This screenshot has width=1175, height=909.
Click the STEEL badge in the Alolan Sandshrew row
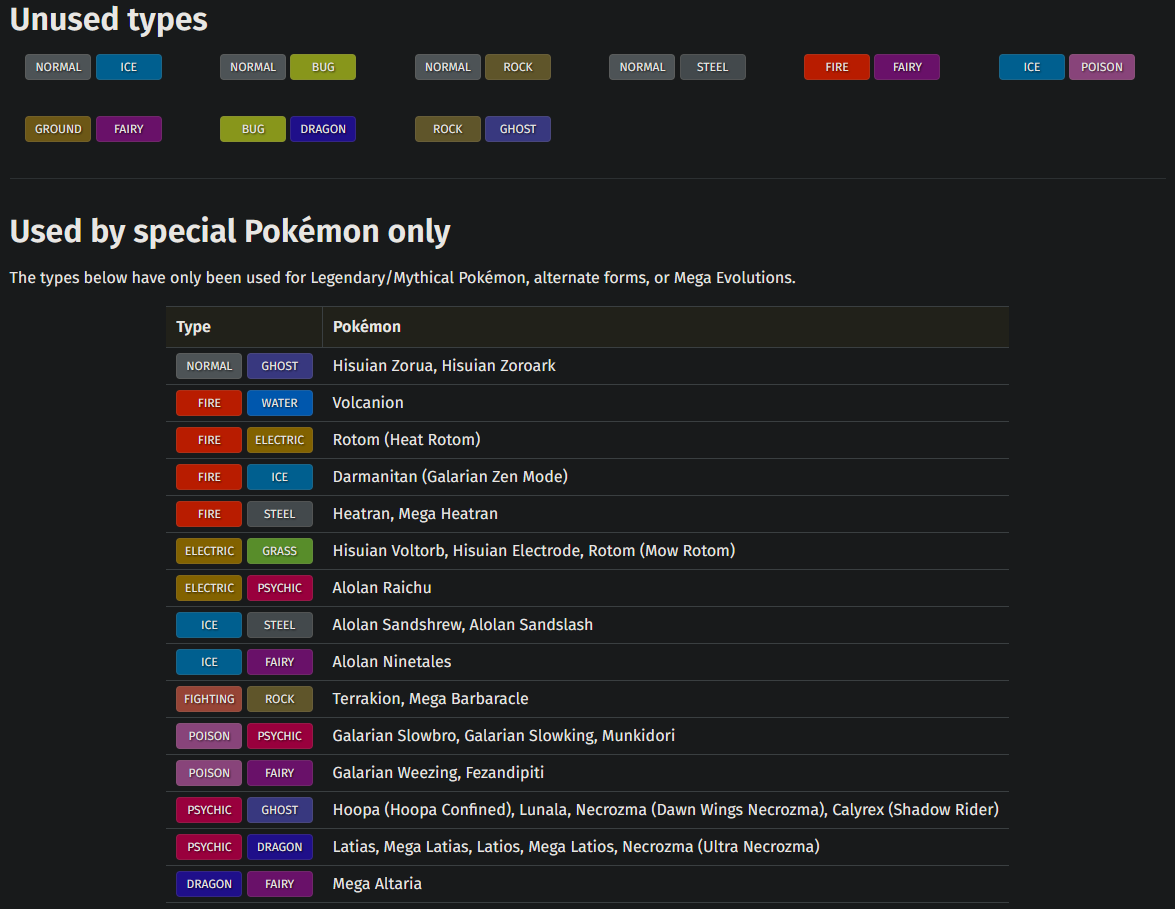(x=280, y=625)
